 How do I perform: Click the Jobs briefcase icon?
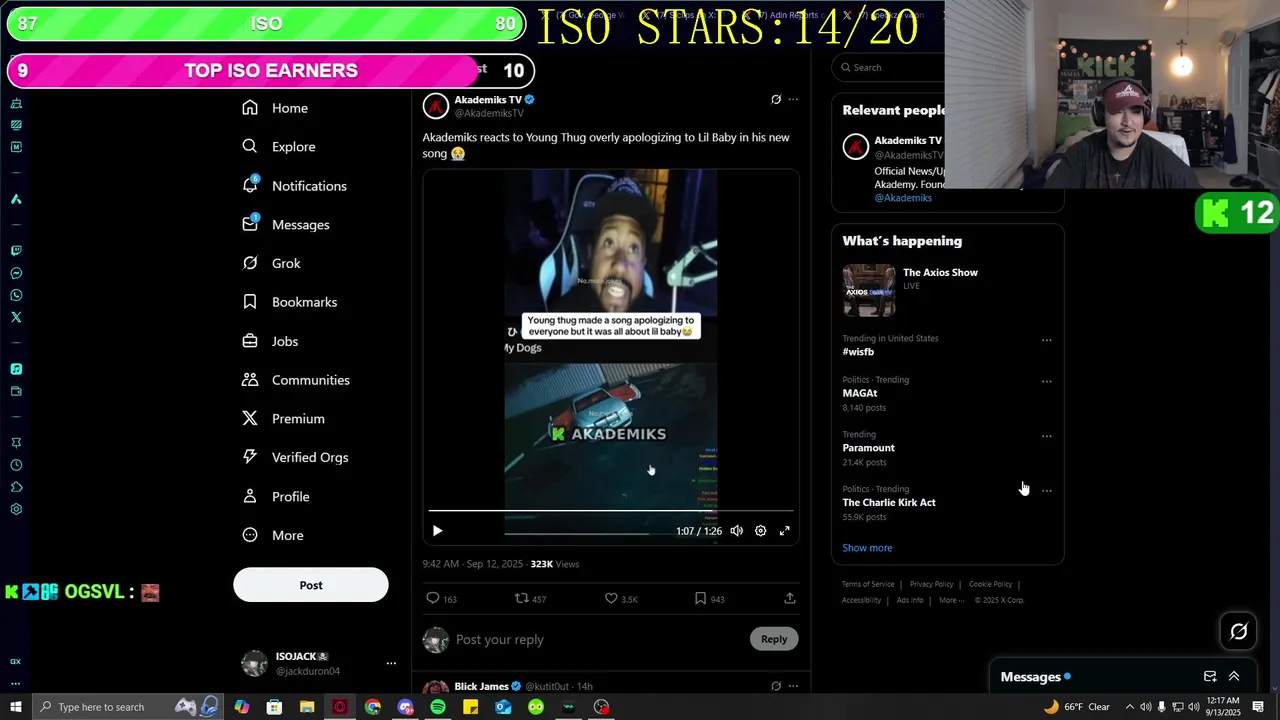pos(250,341)
